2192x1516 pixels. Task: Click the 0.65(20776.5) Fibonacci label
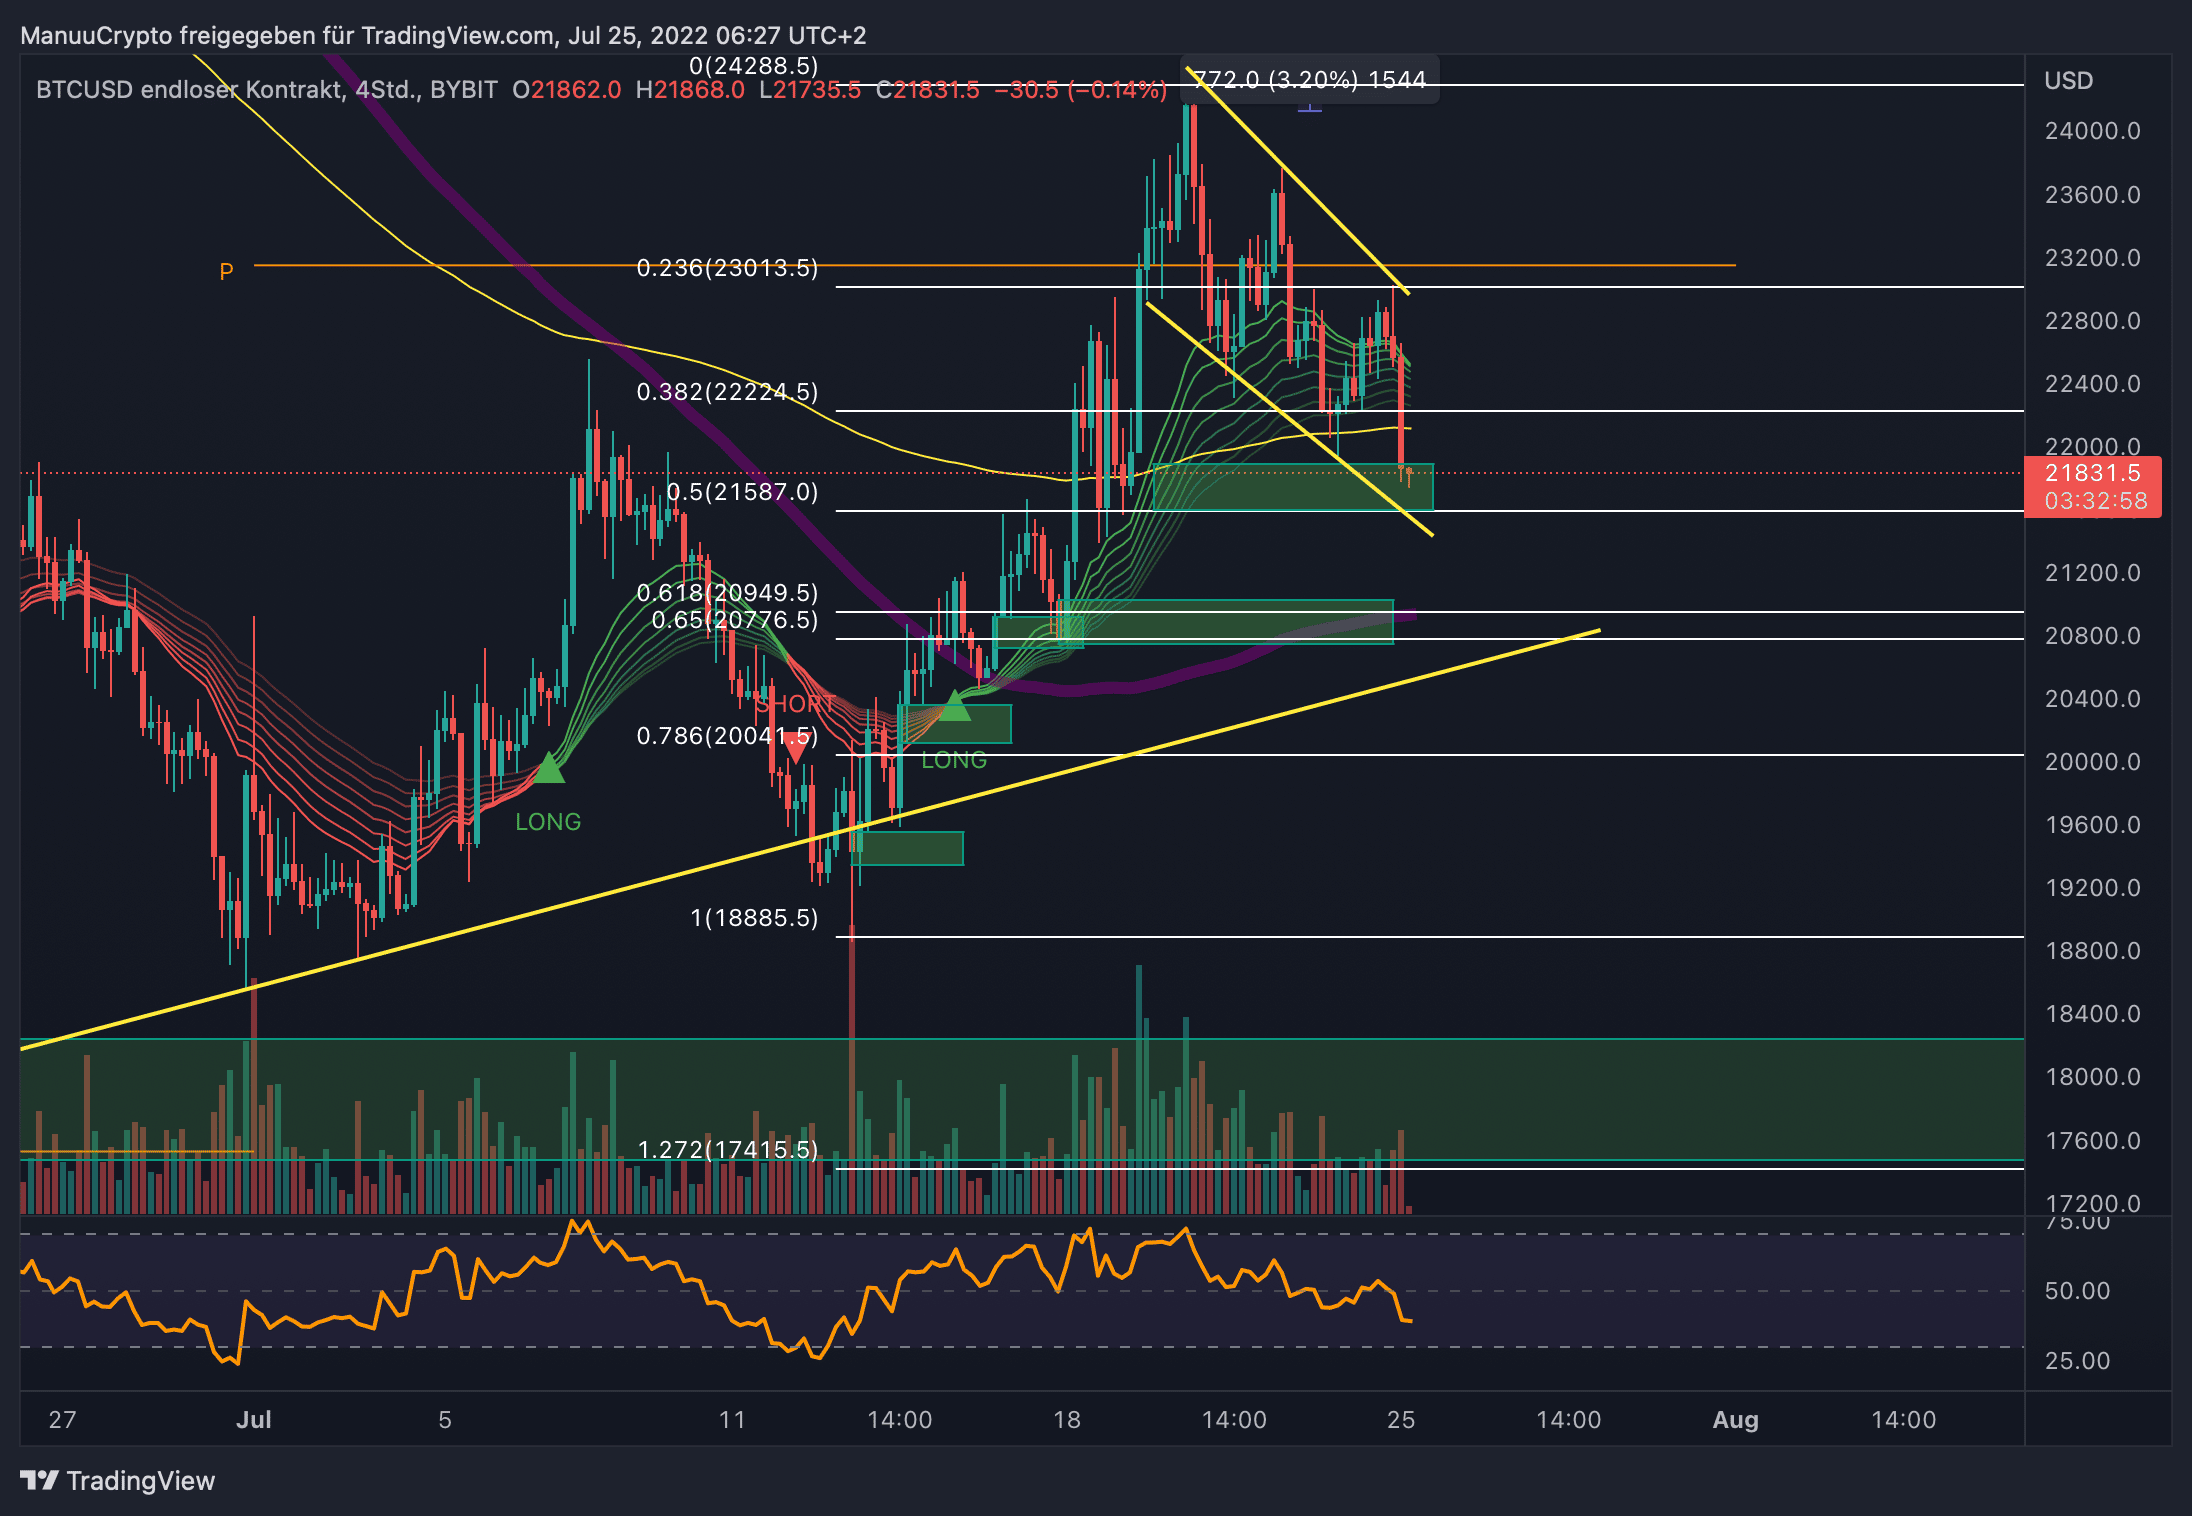(x=735, y=620)
